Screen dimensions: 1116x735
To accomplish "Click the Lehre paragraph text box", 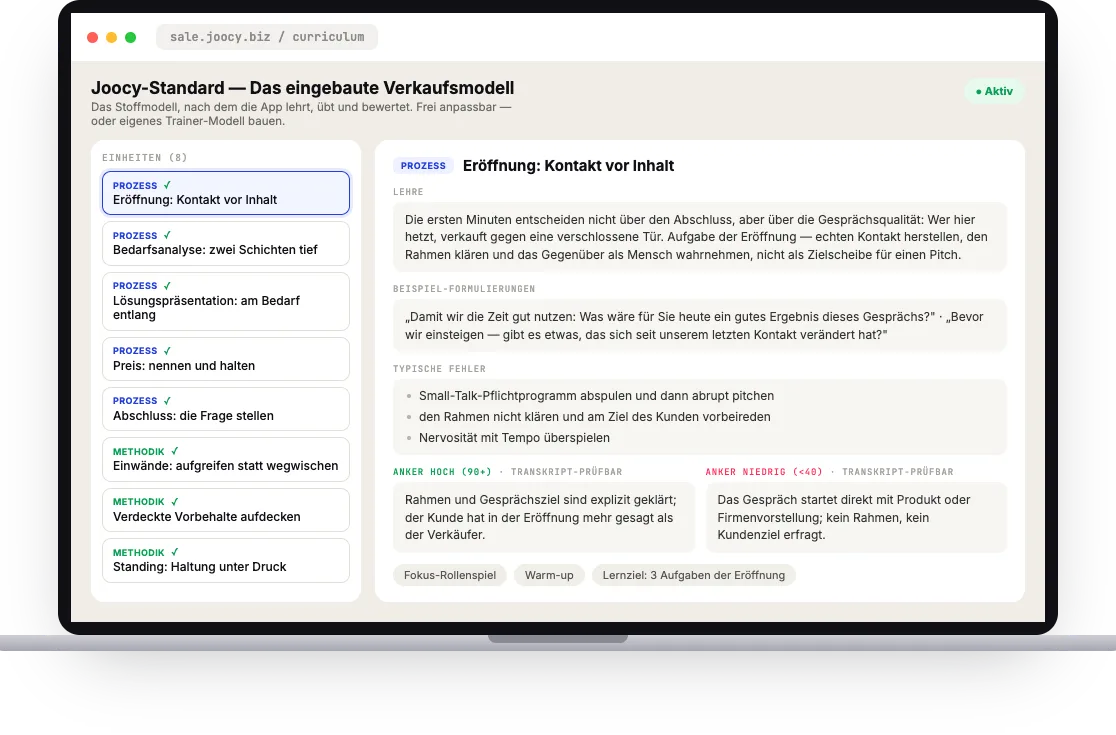I will [x=700, y=237].
